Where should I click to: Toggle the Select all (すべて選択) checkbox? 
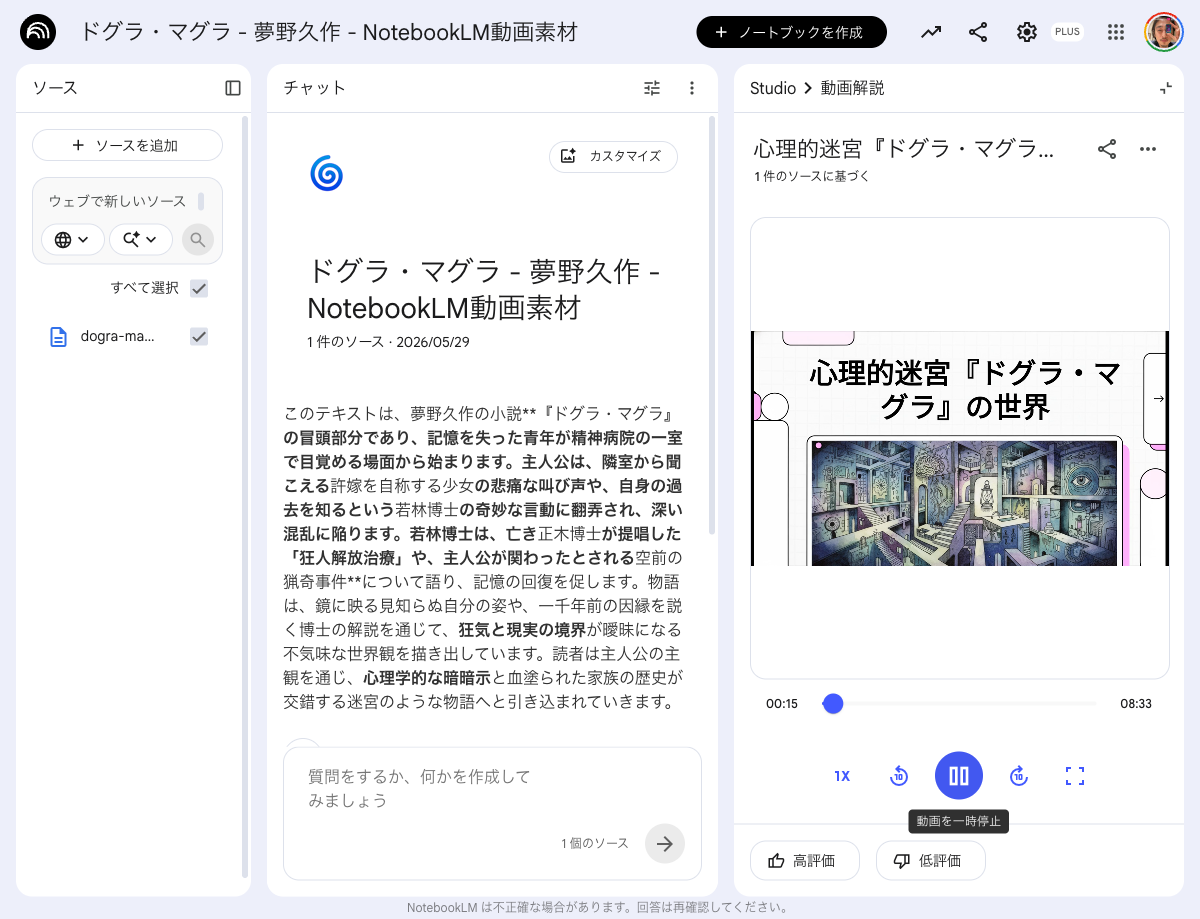(199, 288)
